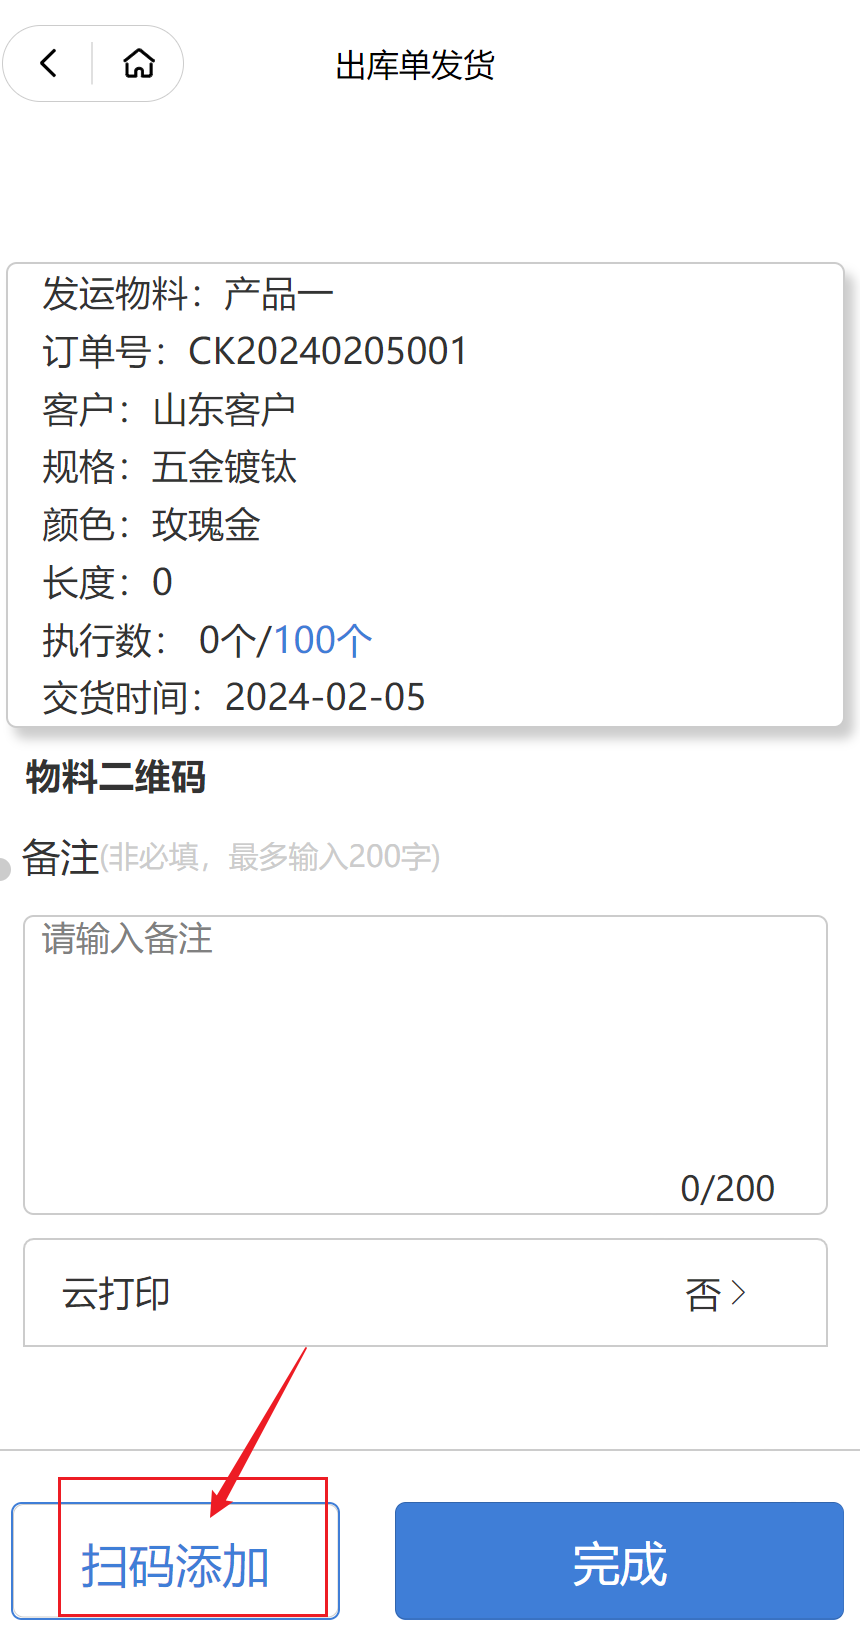
Task: Tap the 客户 山东客户 line
Action: pos(169,410)
